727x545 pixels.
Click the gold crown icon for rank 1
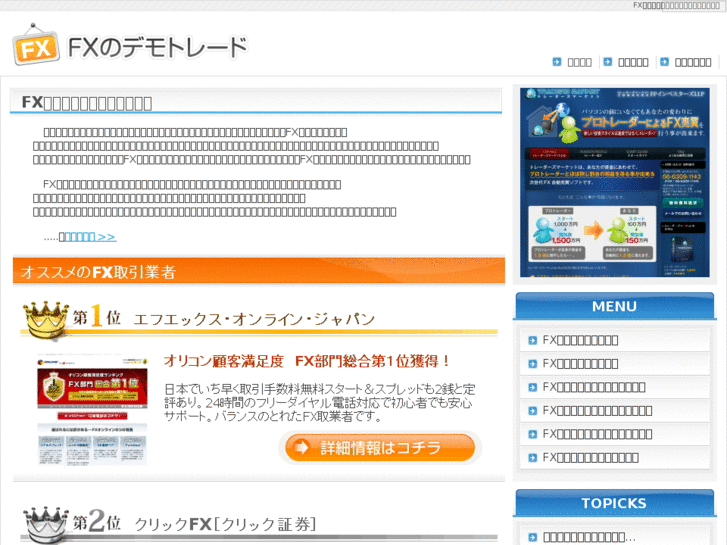pos(45,320)
